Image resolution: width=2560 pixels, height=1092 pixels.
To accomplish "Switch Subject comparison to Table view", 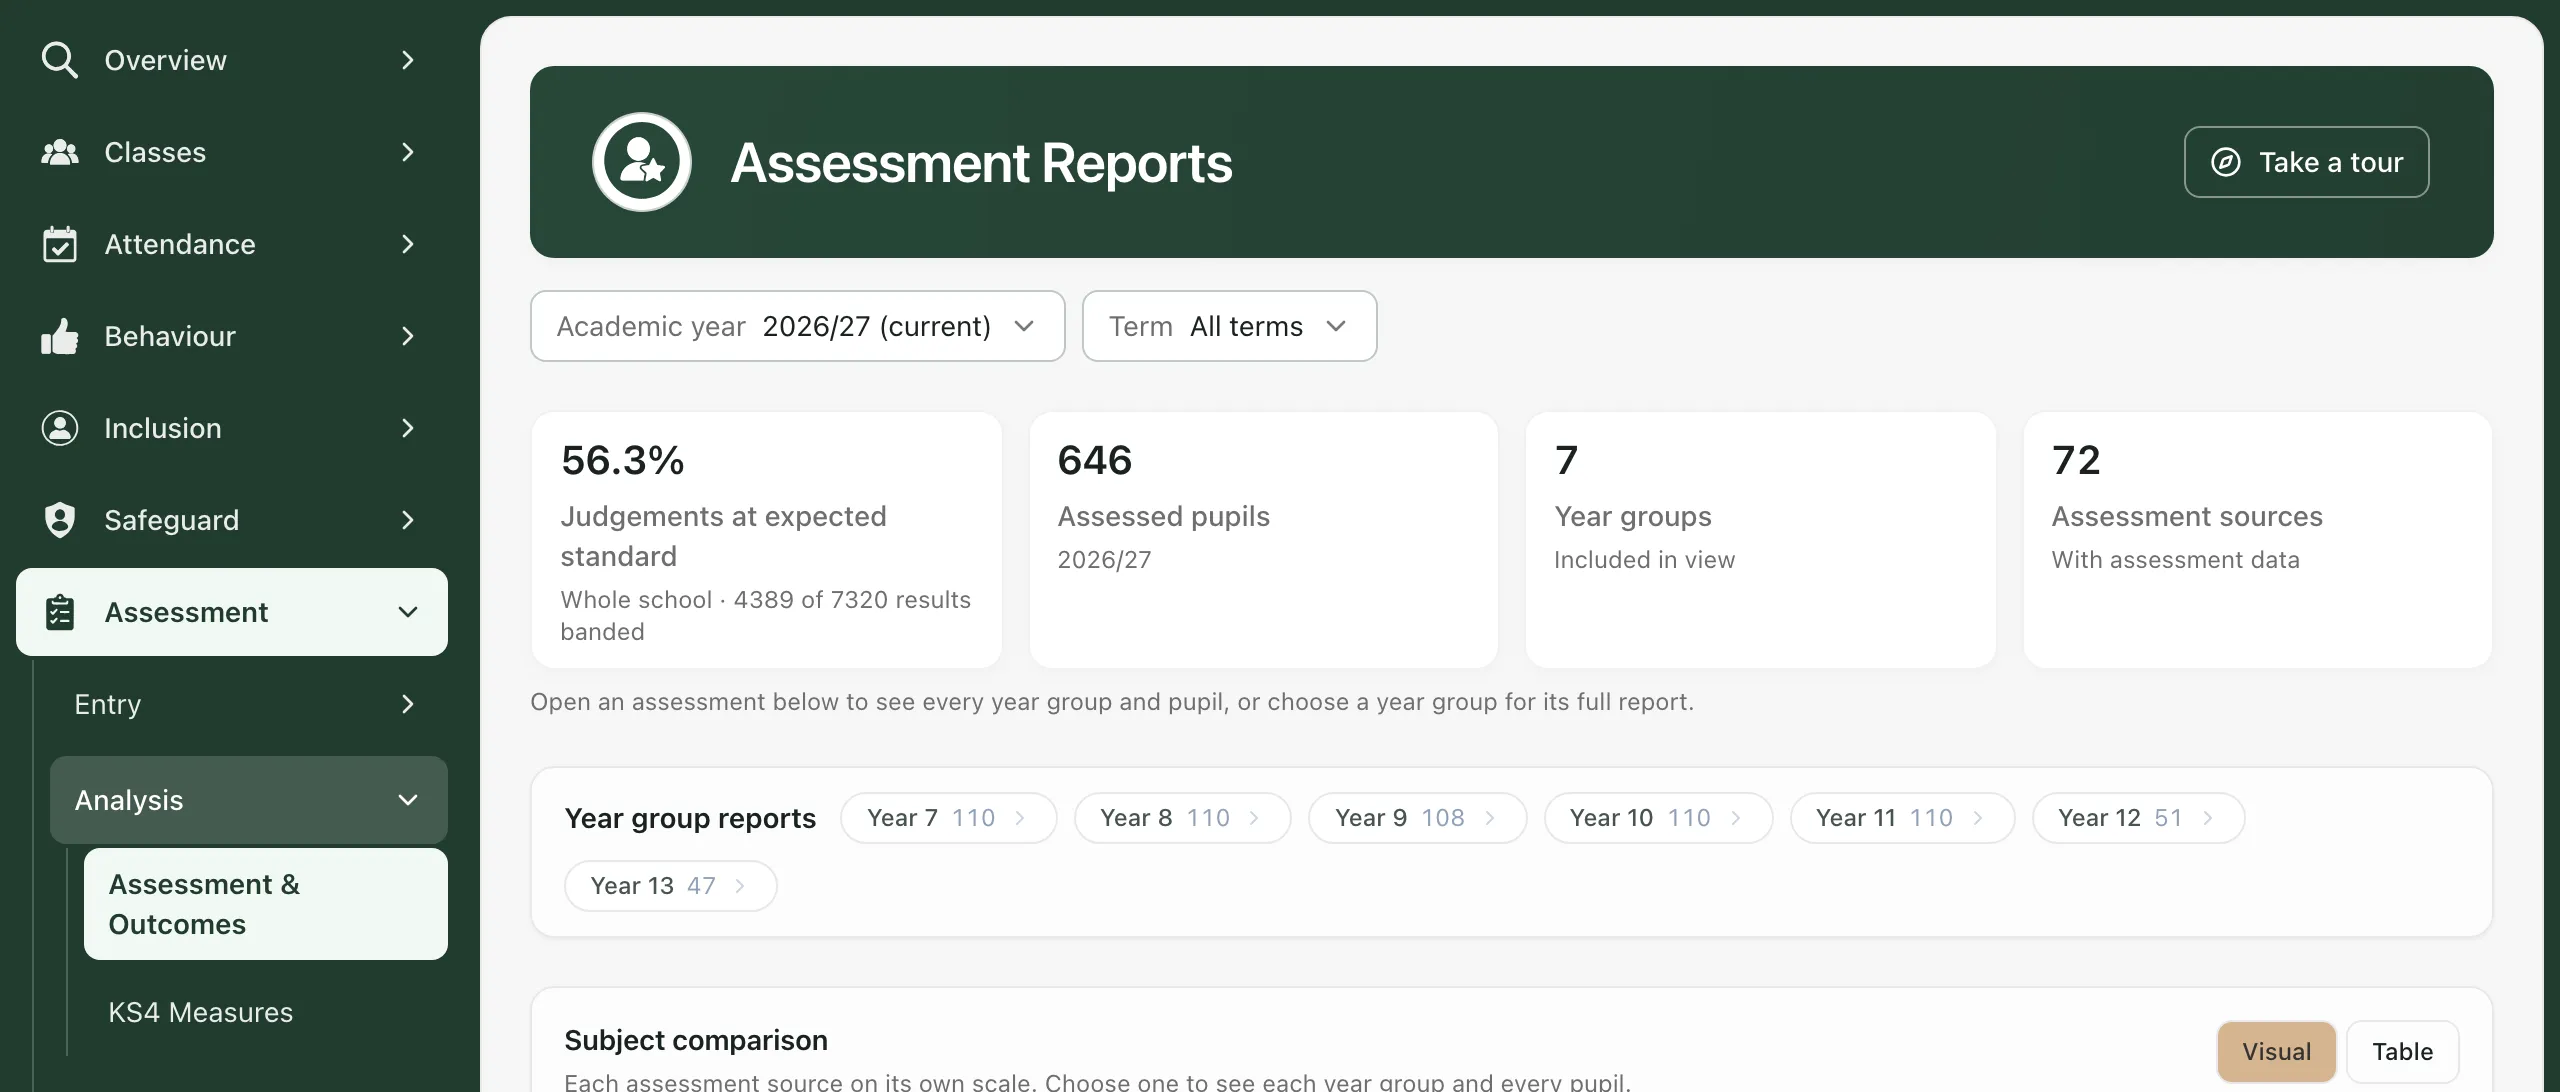I will (x=2402, y=1052).
